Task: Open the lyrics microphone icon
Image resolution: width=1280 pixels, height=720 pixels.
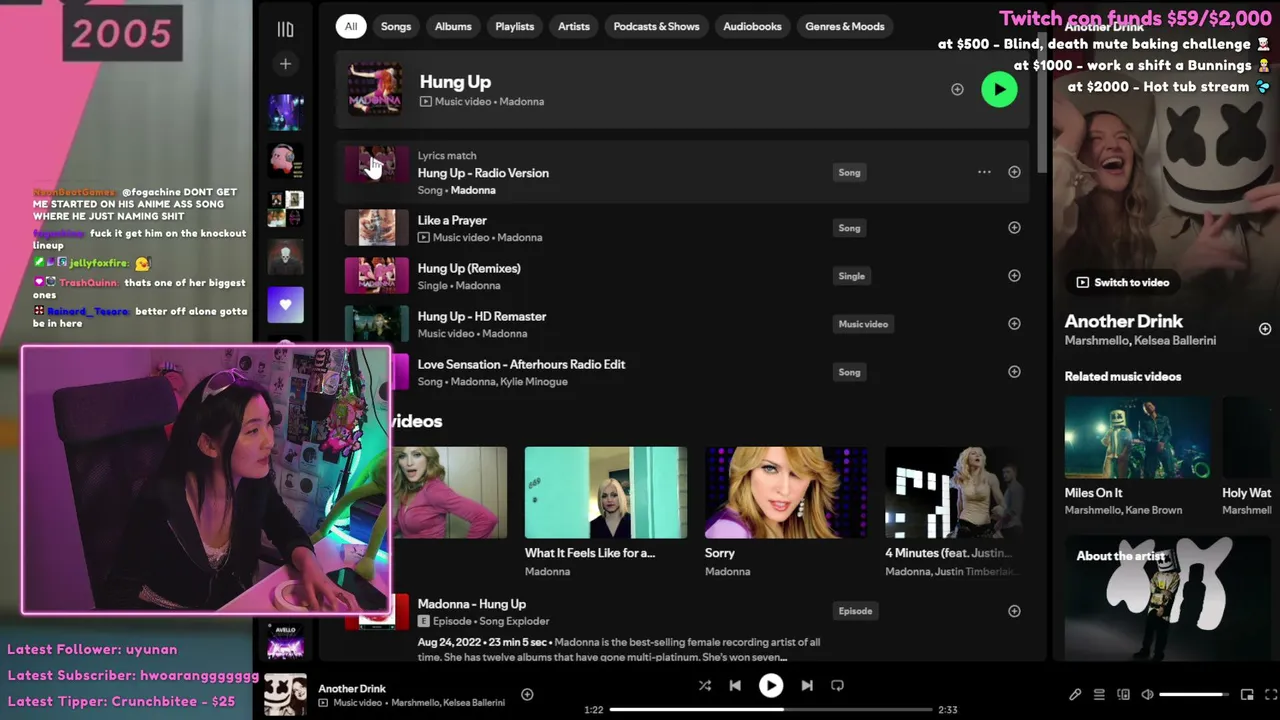Action: coord(1075,694)
